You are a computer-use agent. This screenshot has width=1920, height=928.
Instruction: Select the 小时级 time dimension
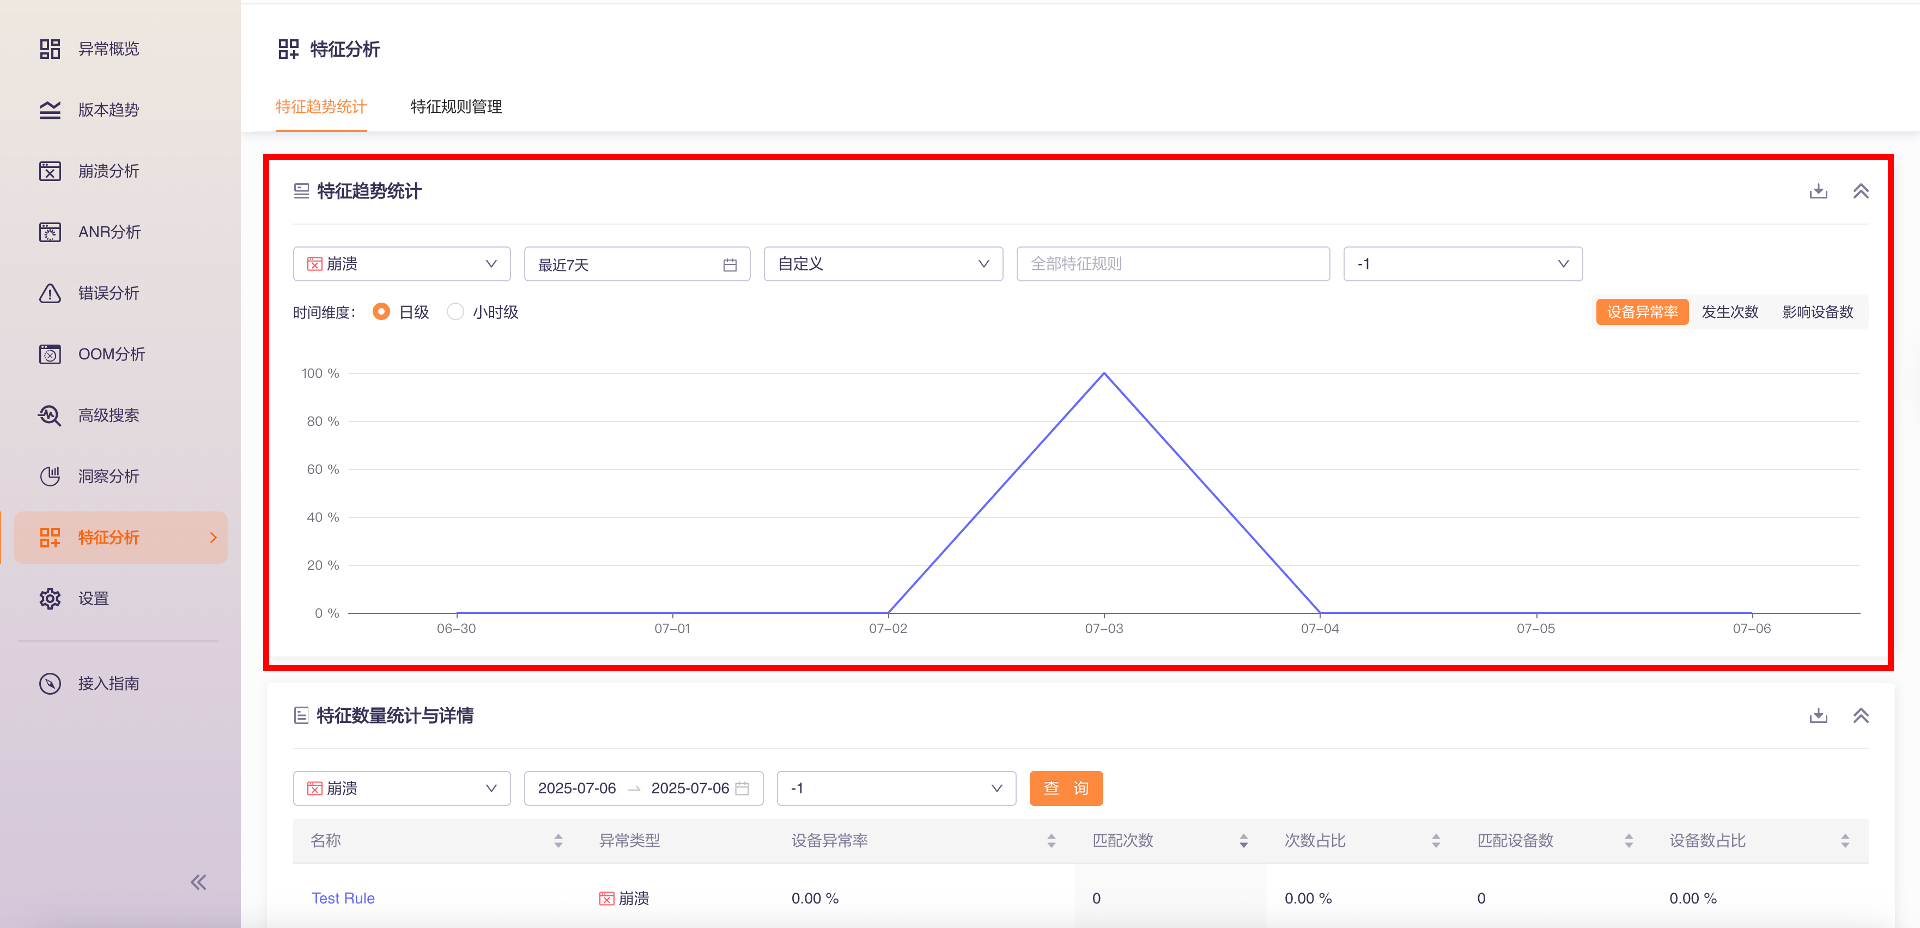(x=456, y=312)
